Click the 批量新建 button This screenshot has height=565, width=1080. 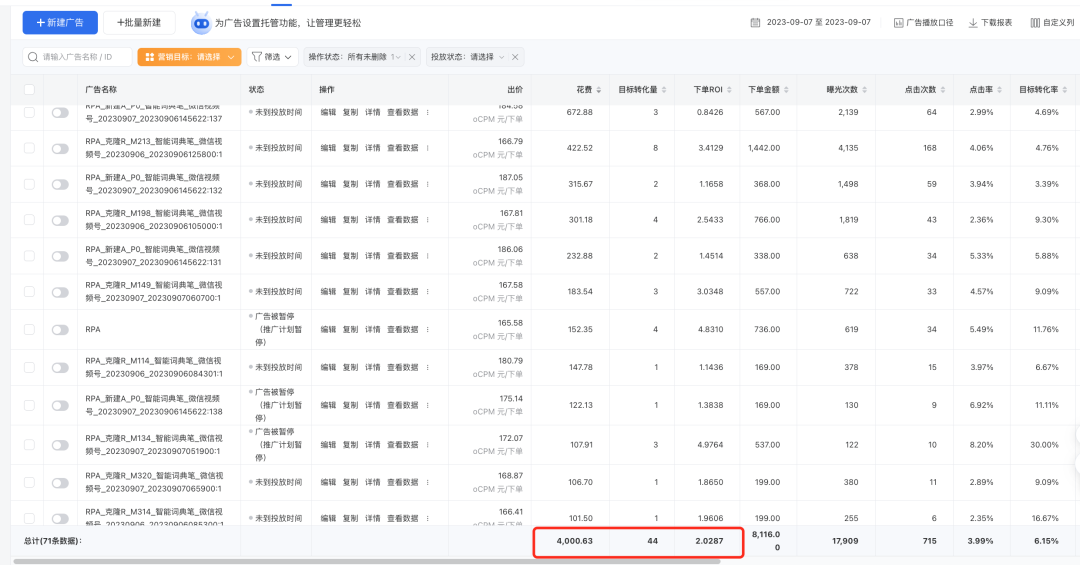(x=139, y=22)
